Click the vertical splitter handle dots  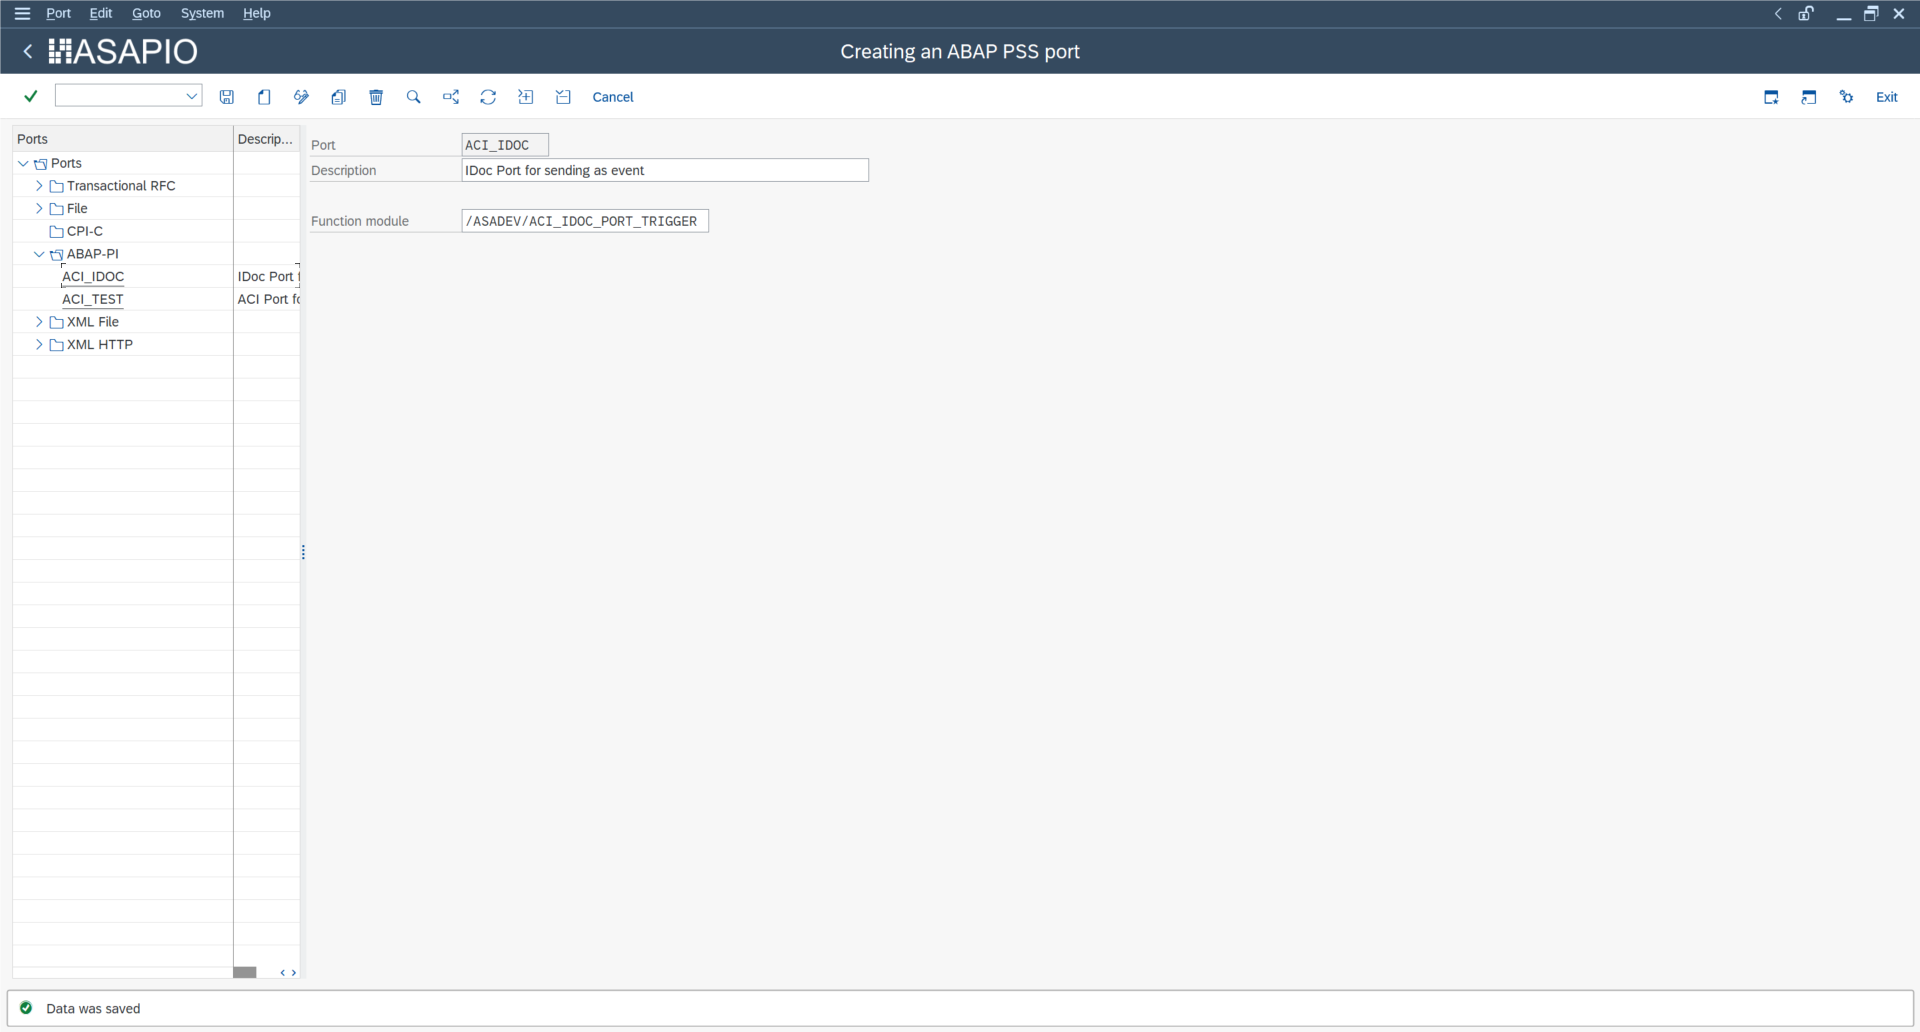(x=303, y=552)
